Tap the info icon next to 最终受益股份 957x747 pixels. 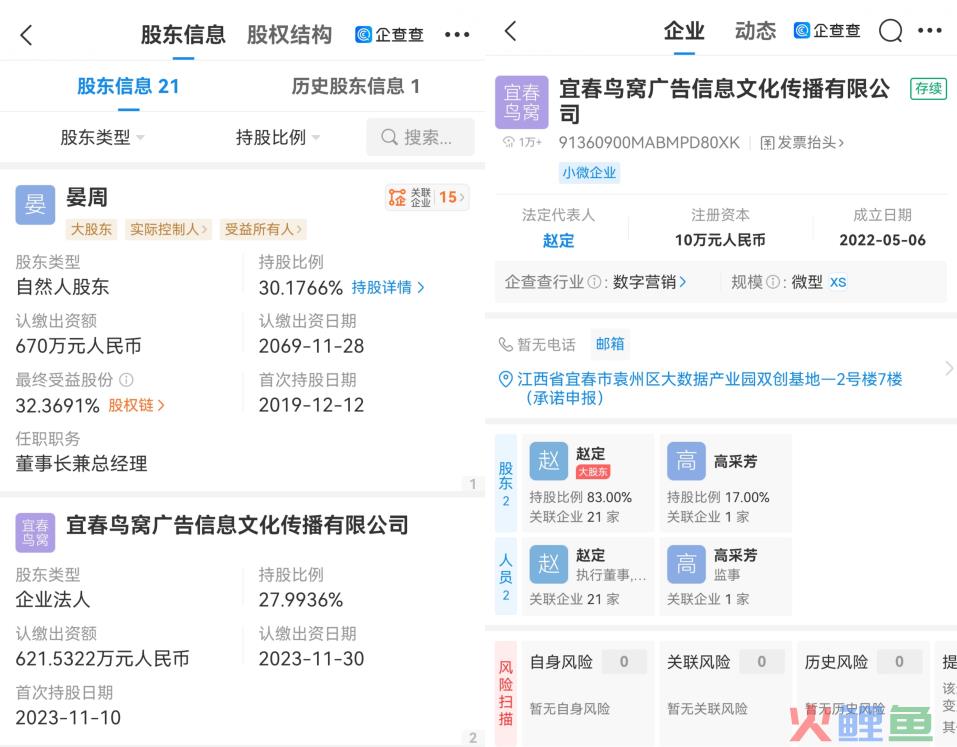126,380
